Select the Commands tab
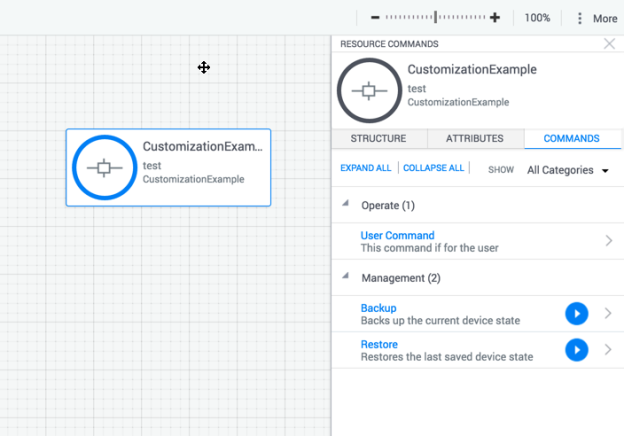This screenshot has width=624, height=436. tap(571, 139)
